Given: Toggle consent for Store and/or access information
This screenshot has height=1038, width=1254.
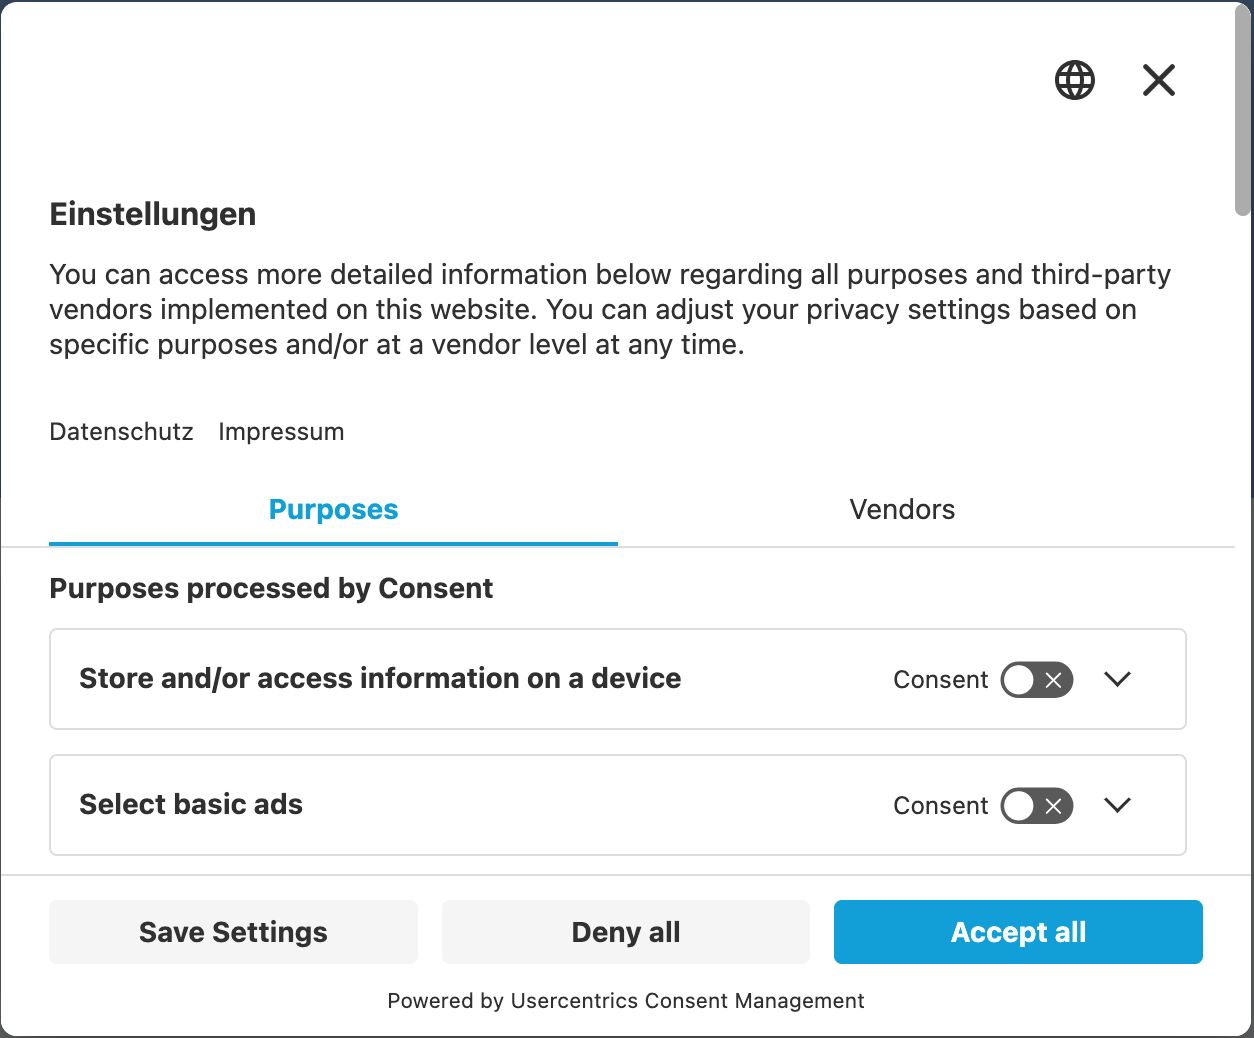Looking at the screenshot, I should click(x=1037, y=680).
